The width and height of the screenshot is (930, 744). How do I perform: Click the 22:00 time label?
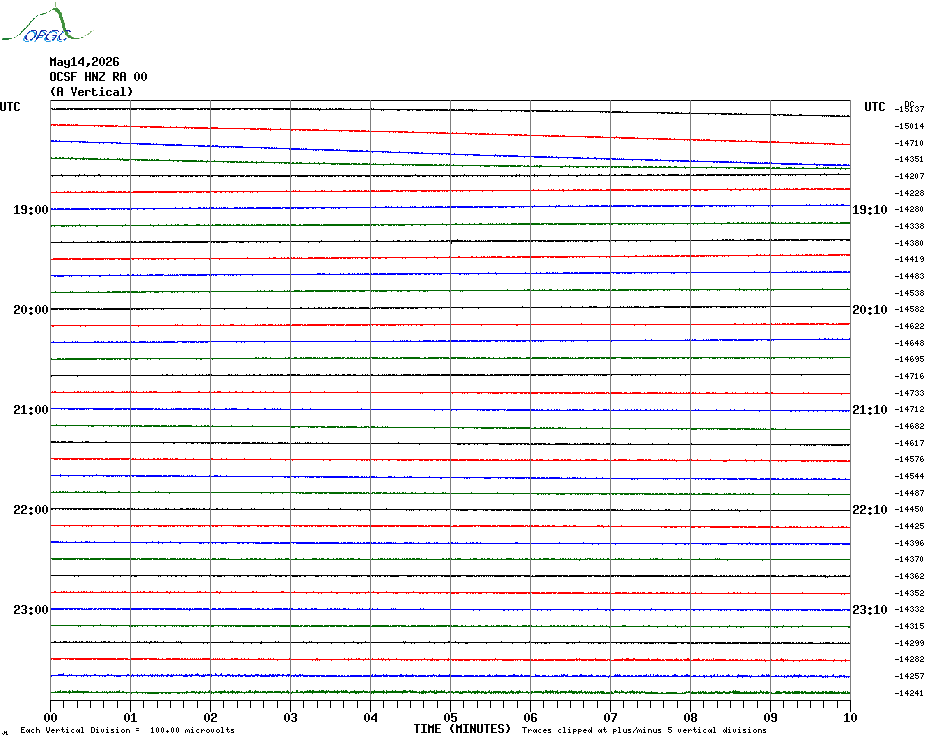[31, 510]
